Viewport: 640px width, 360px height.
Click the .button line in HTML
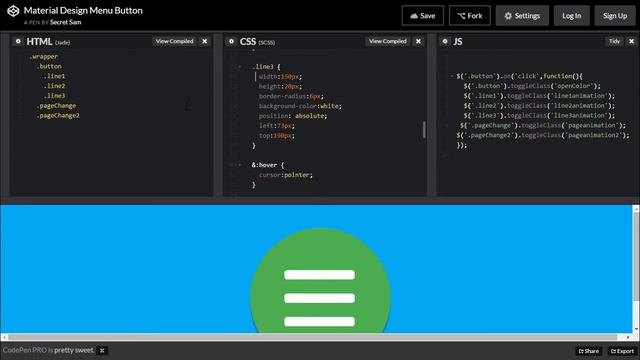(49, 67)
